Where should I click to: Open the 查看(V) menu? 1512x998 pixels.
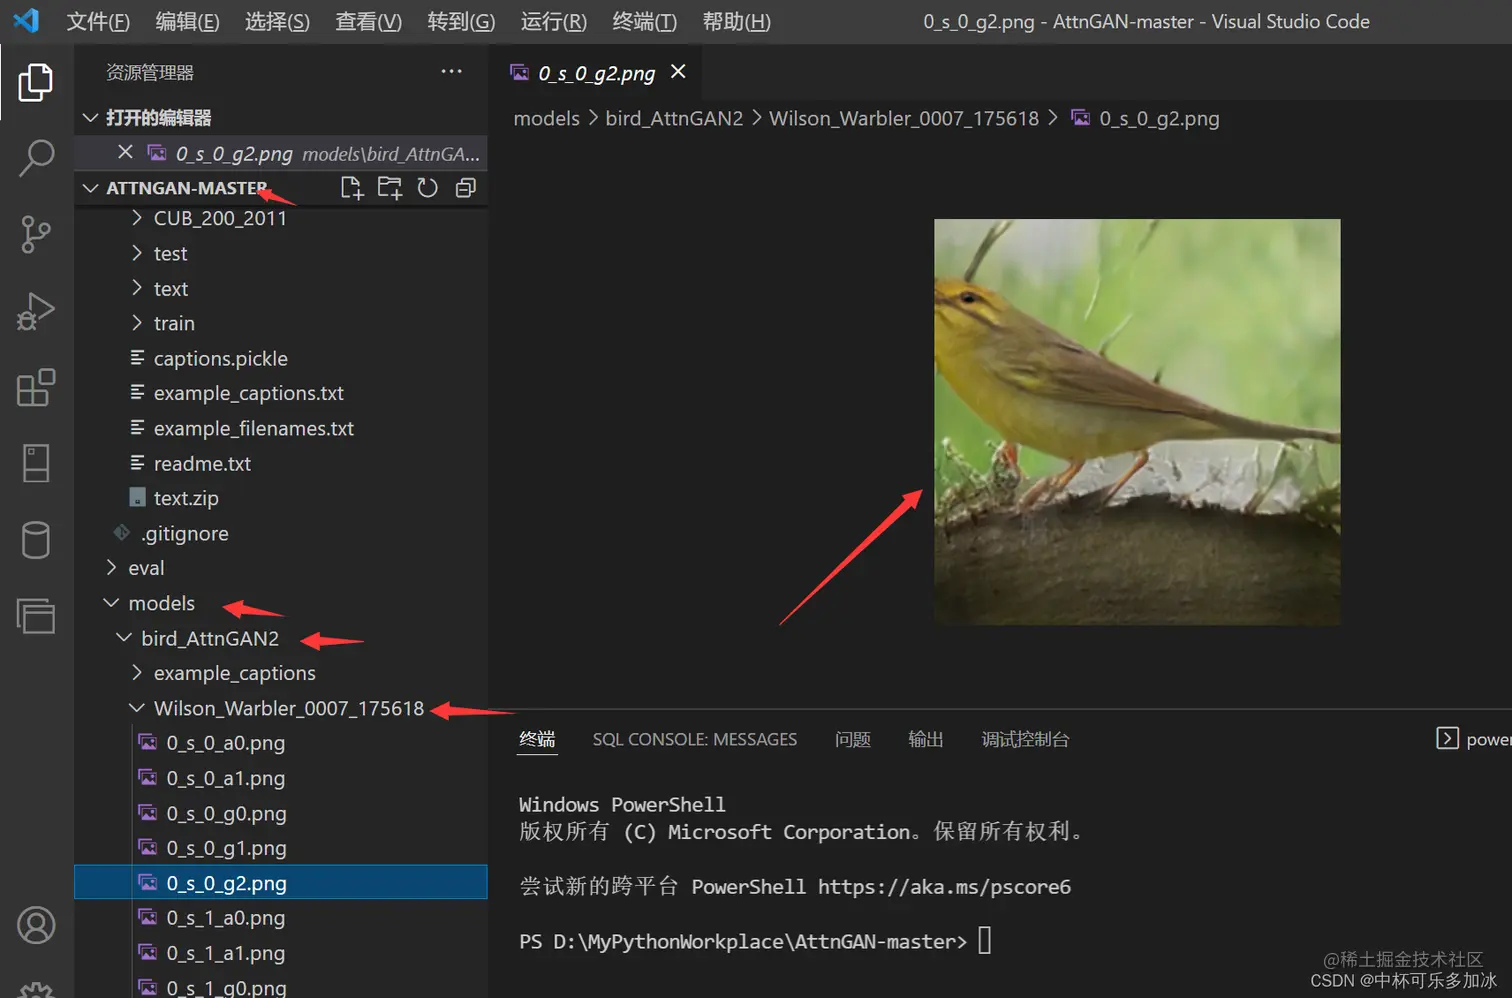[368, 22]
